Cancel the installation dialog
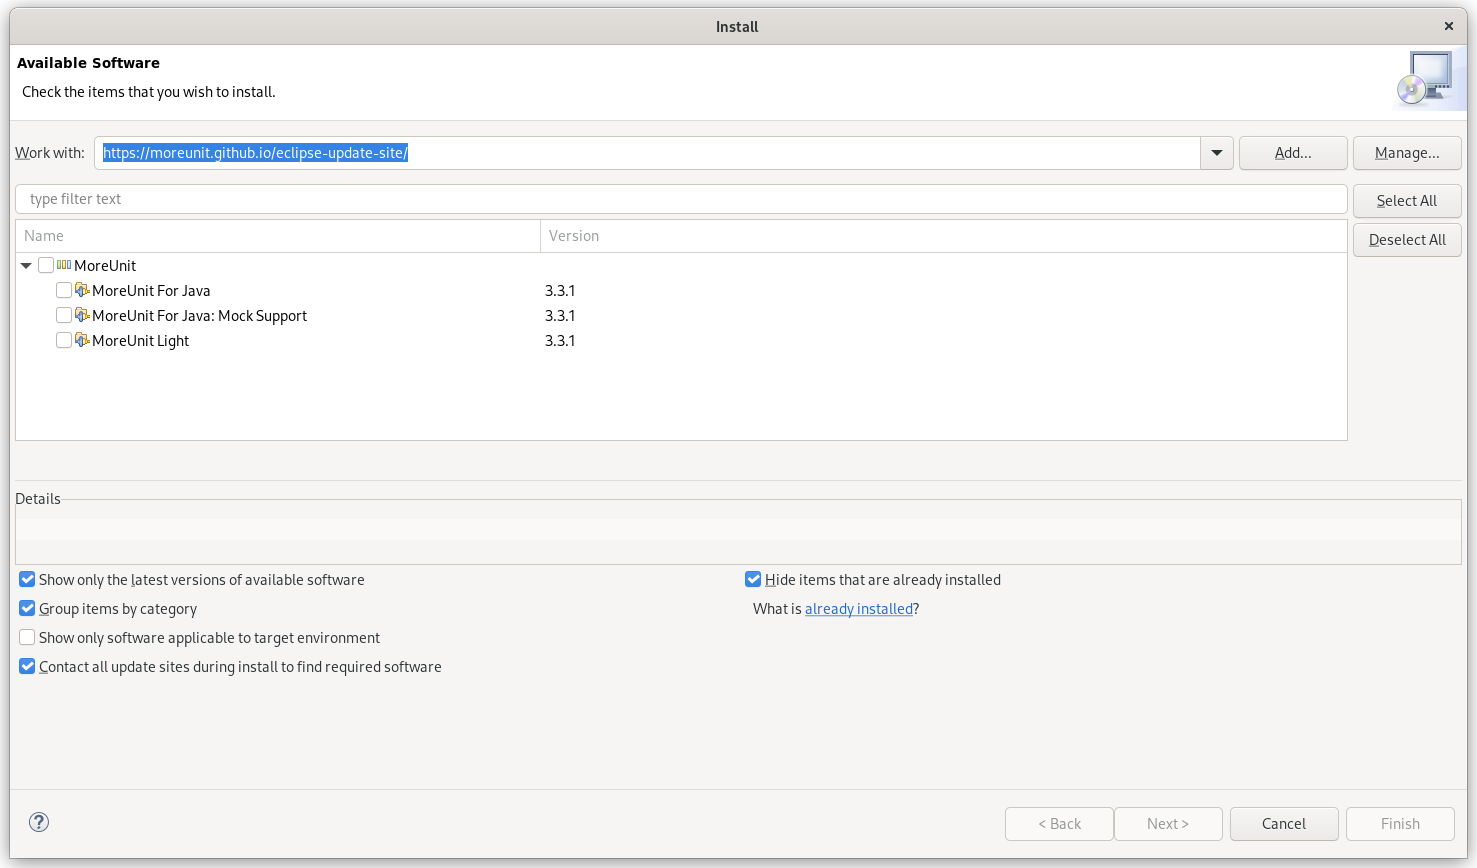Viewport: 1477px width, 868px height. pyautogui.click(x=1284, y=824)
